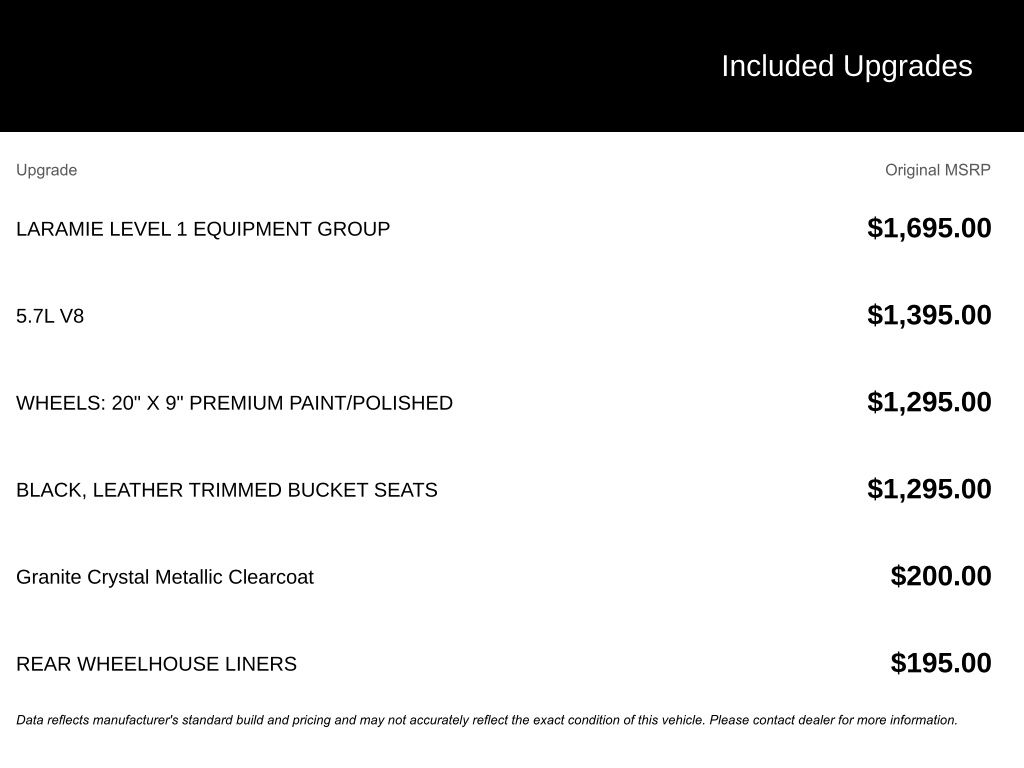Image resolution: width=1024 pixels, height=768 pixels.
Task: Click the $195.00 price
Action: 941,663
